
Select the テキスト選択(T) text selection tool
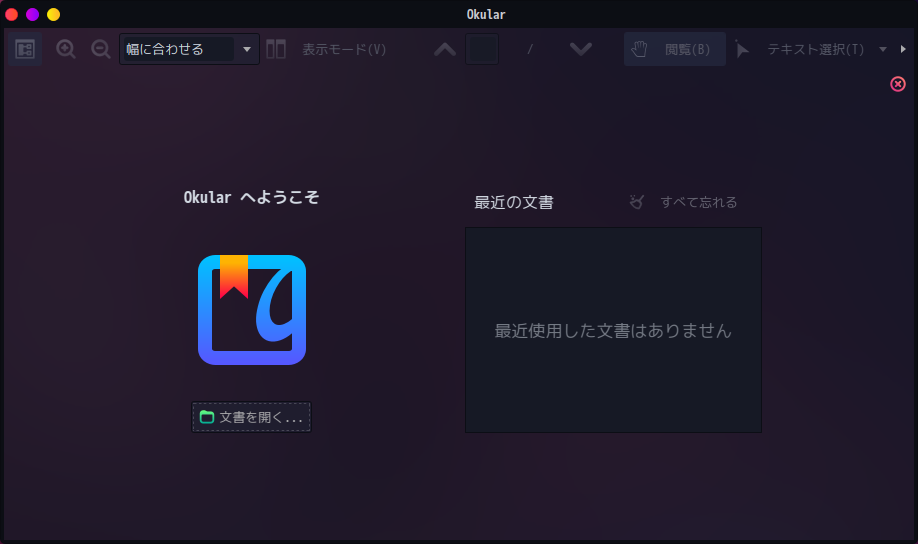pos(800,49)
